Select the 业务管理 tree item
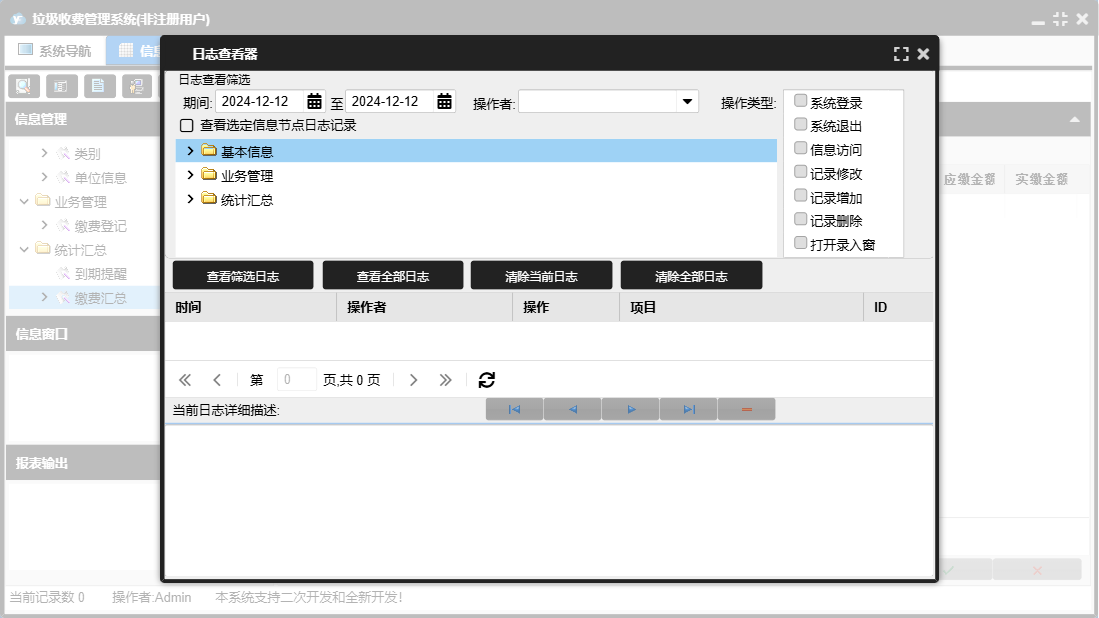This screenshot has width=1099, height=618. 246,176
